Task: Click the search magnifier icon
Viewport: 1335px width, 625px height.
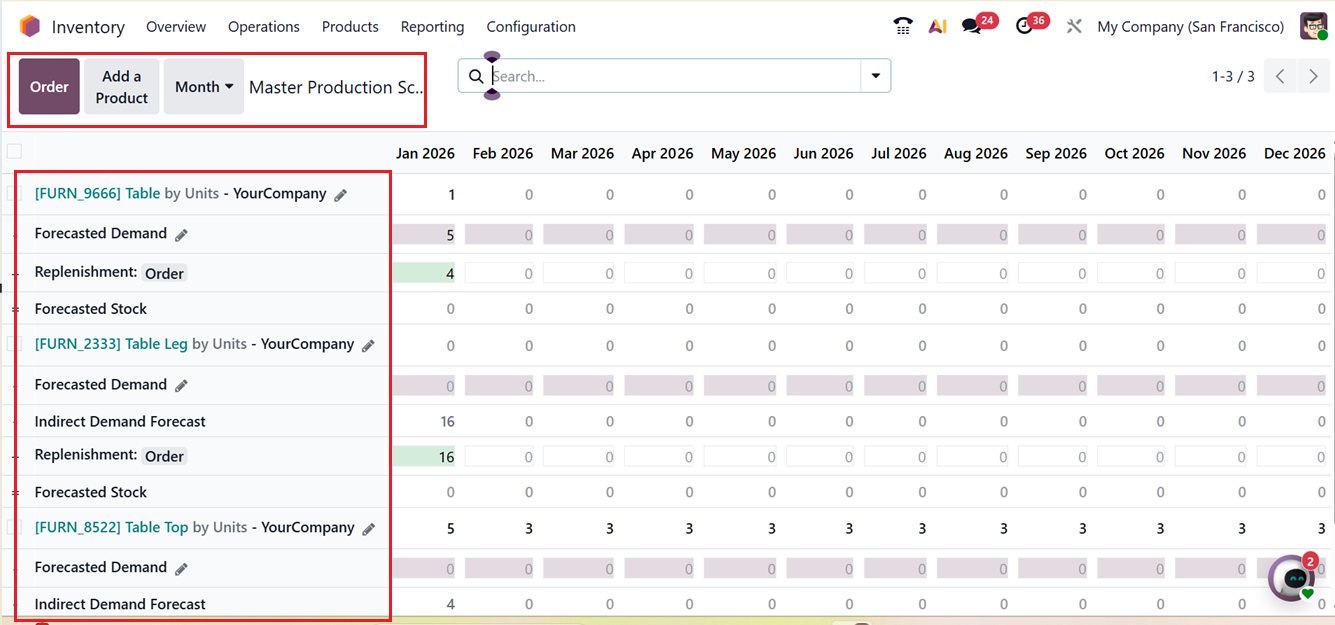Action: click(475, 75)
